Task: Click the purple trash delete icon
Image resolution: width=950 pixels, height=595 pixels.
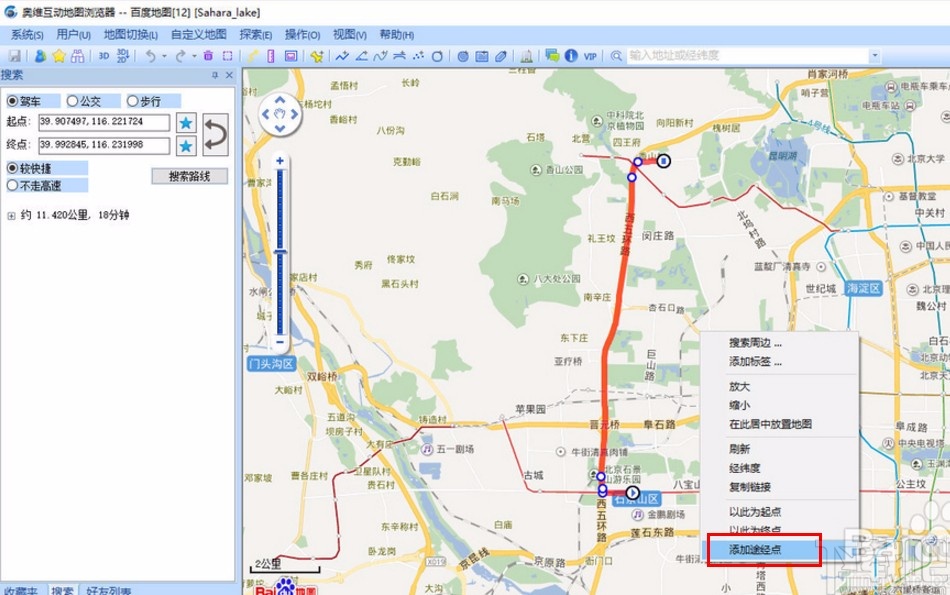Action: tap(208, 56)
